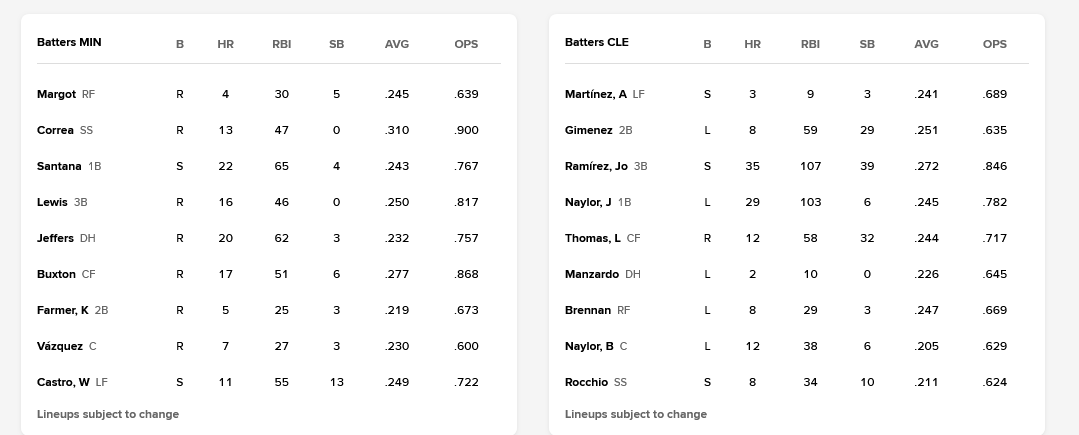Click Gimenez in the CLE lineup
This screenshot has width=1079, height=435.
click(x=589, y=130)
